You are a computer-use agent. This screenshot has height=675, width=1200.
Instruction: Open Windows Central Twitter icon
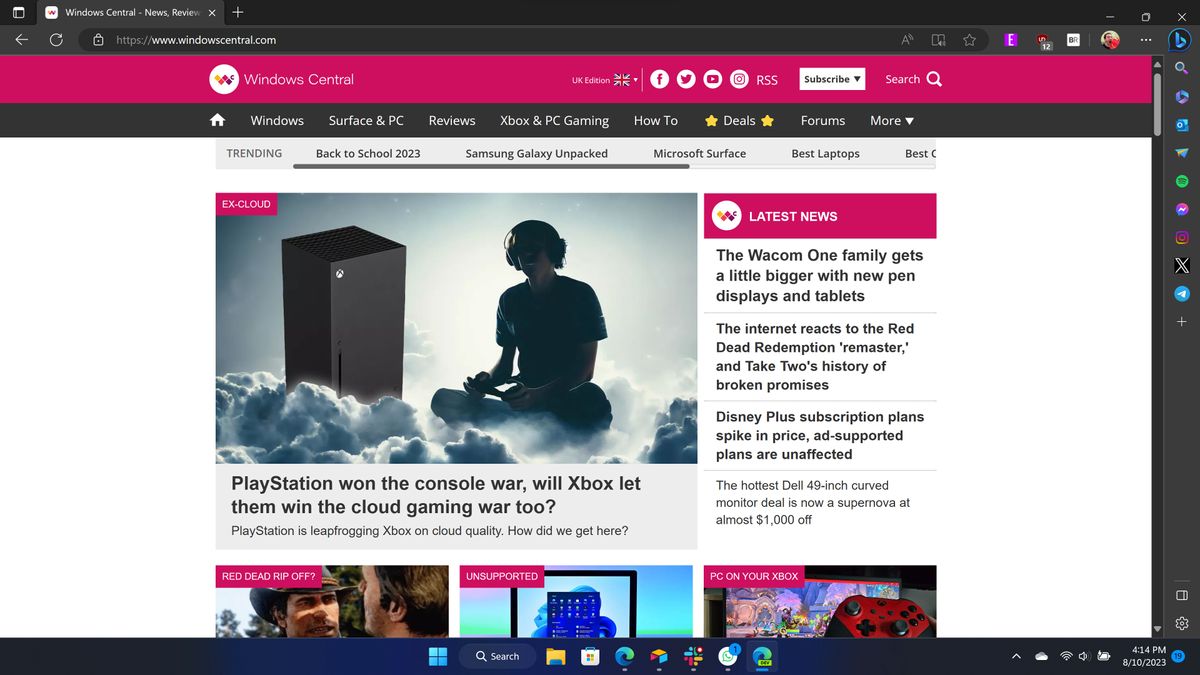[x=686, y=79]
